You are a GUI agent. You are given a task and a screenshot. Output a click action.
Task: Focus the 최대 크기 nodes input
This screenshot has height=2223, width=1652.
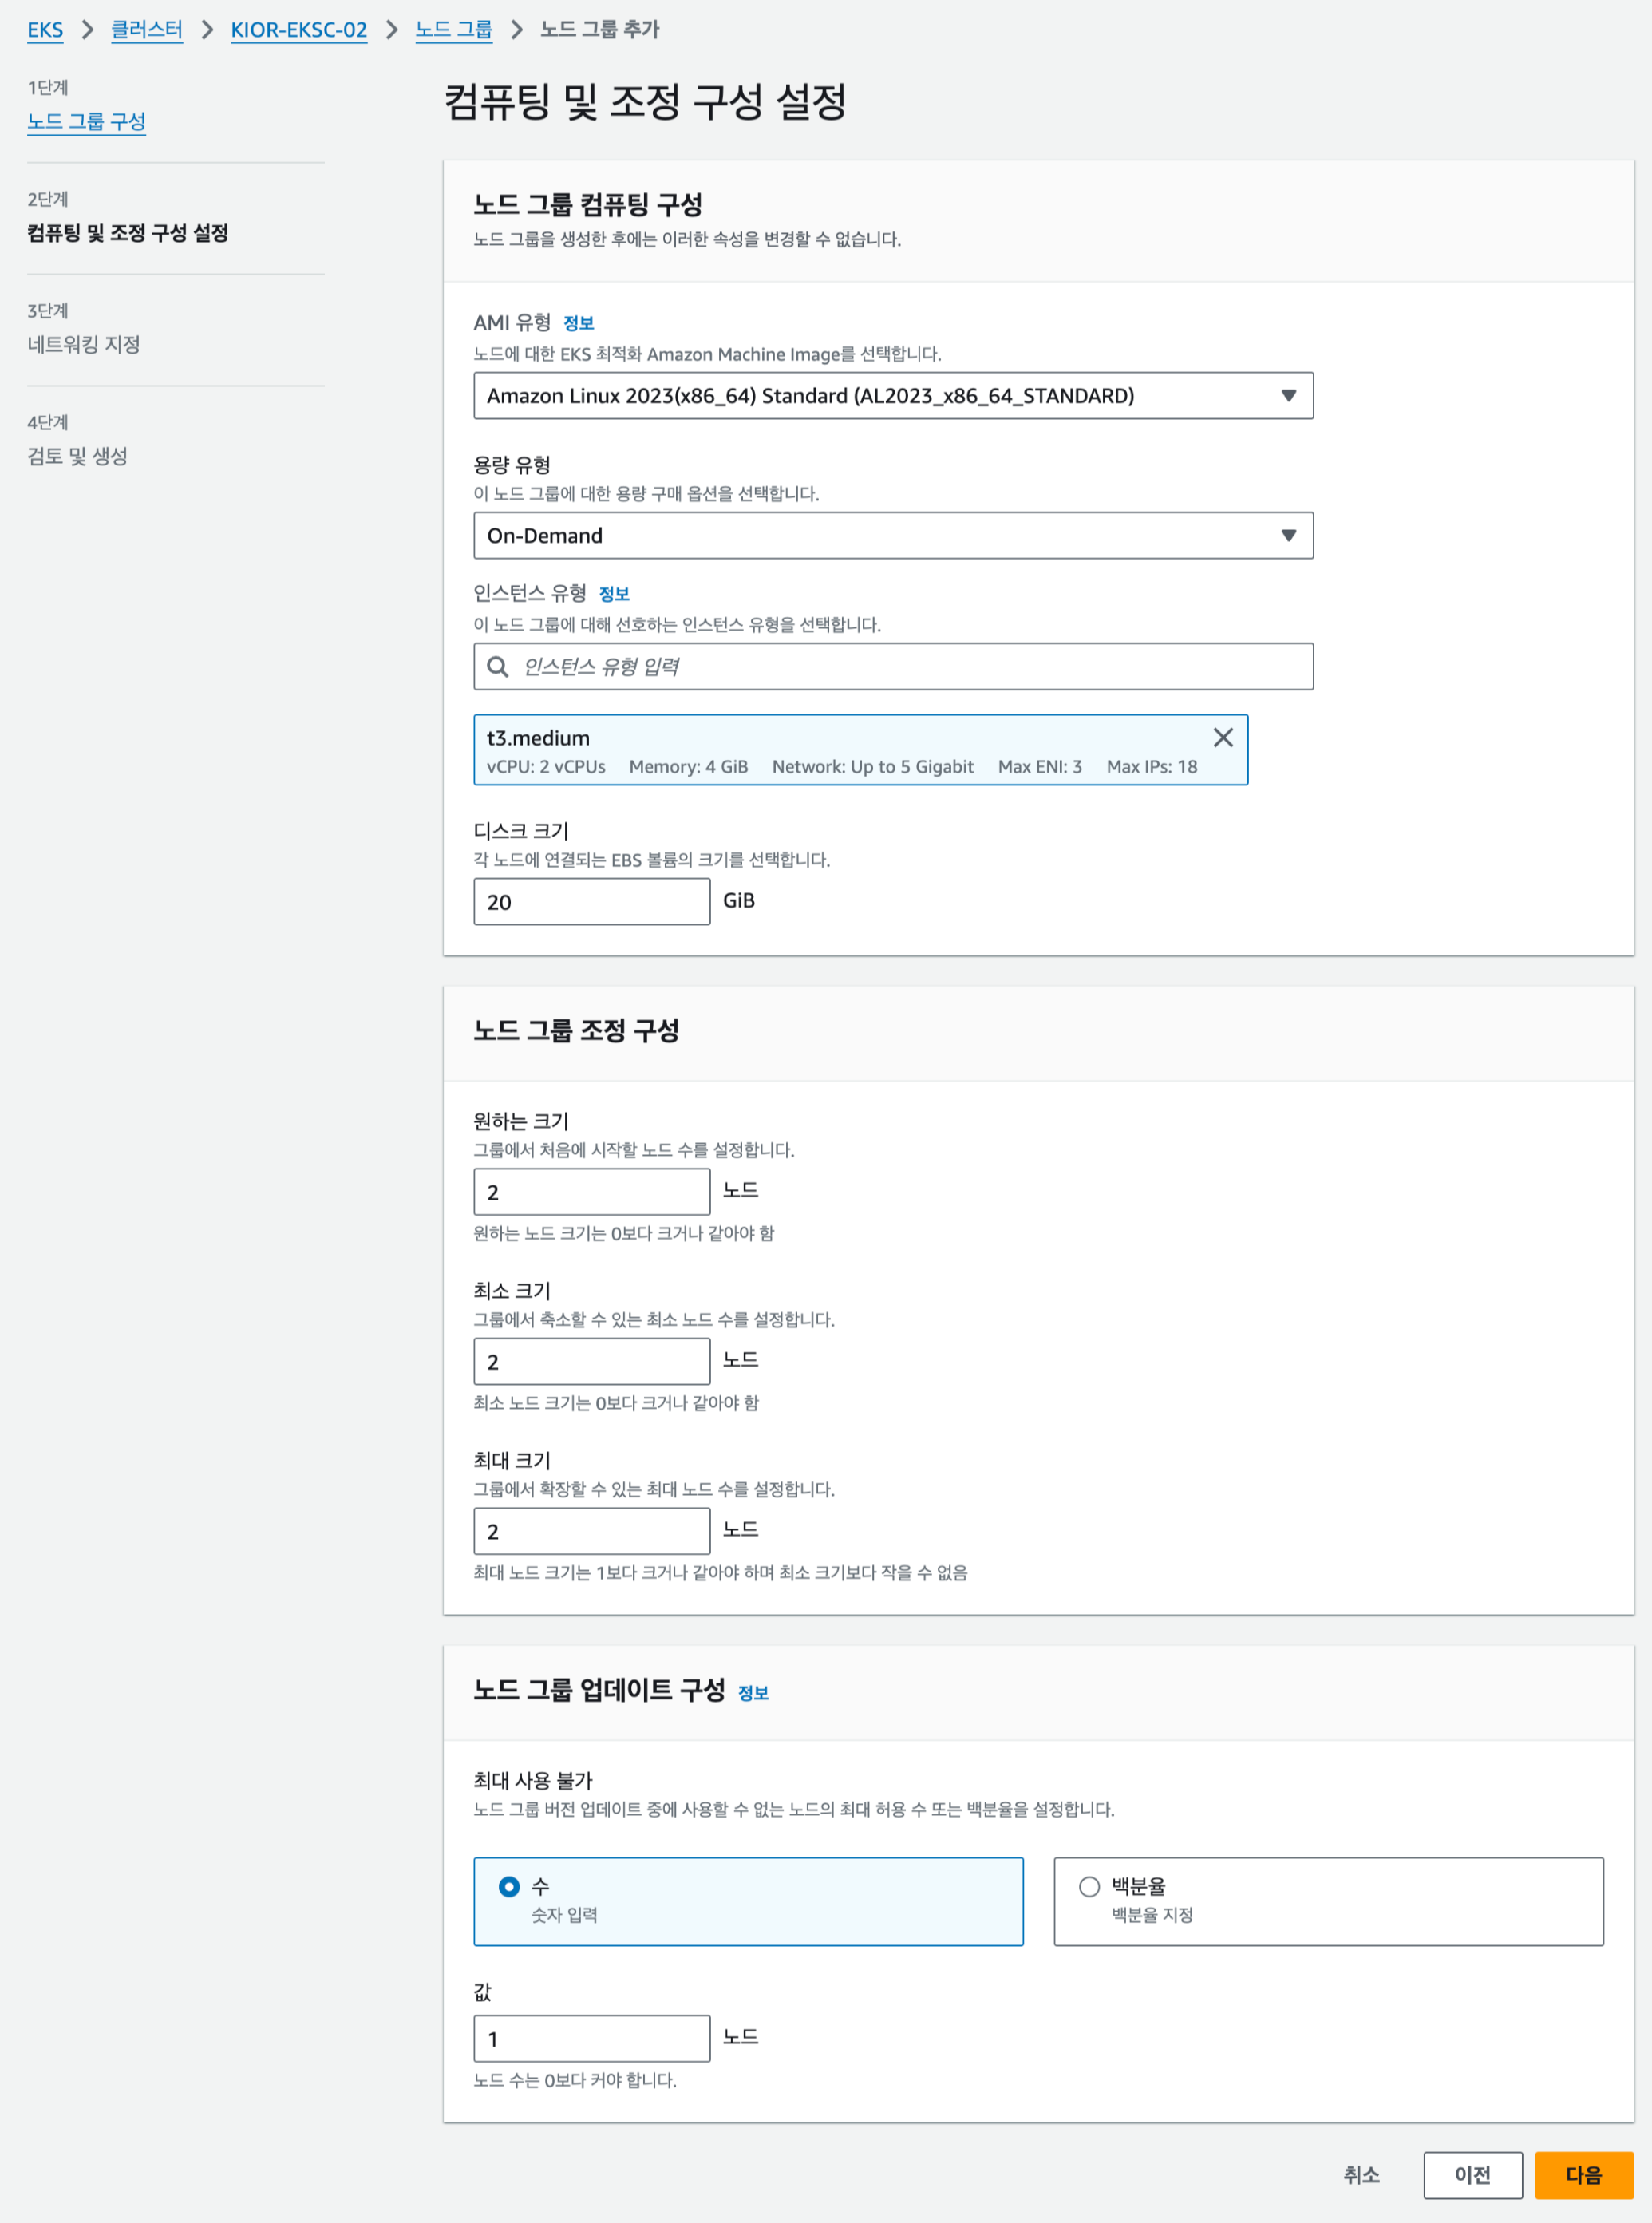592,1531
